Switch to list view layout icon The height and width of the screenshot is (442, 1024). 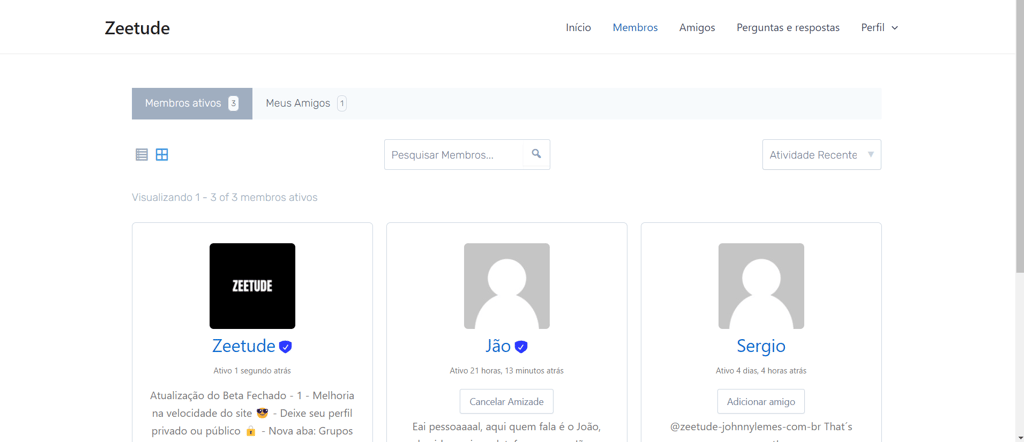pyautogui.click(x=142, y=155)
